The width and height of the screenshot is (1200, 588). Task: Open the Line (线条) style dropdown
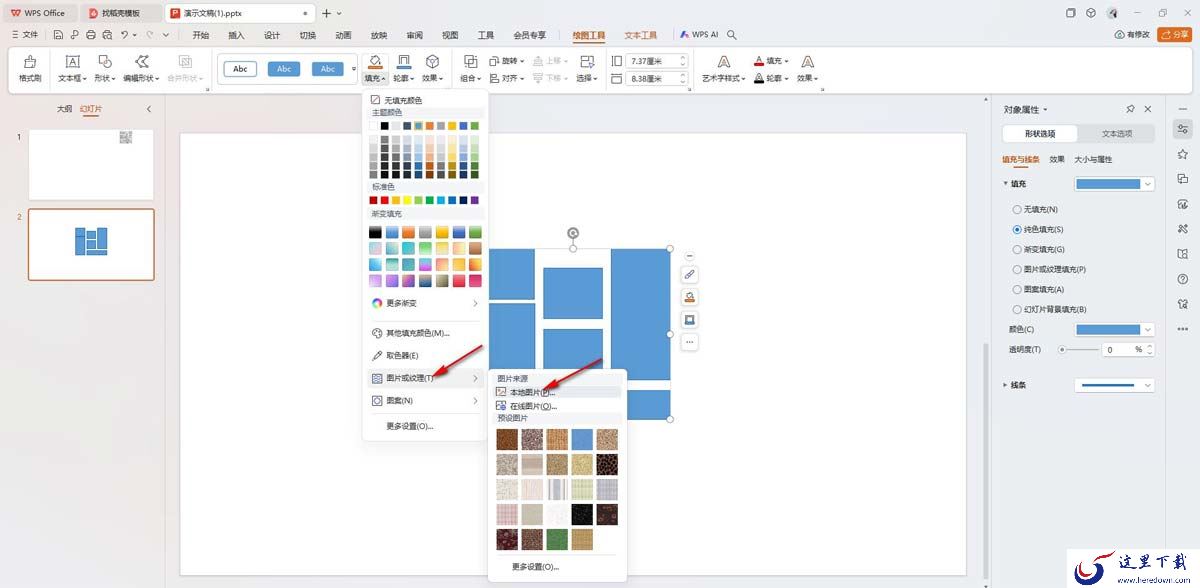point(1114,384)
